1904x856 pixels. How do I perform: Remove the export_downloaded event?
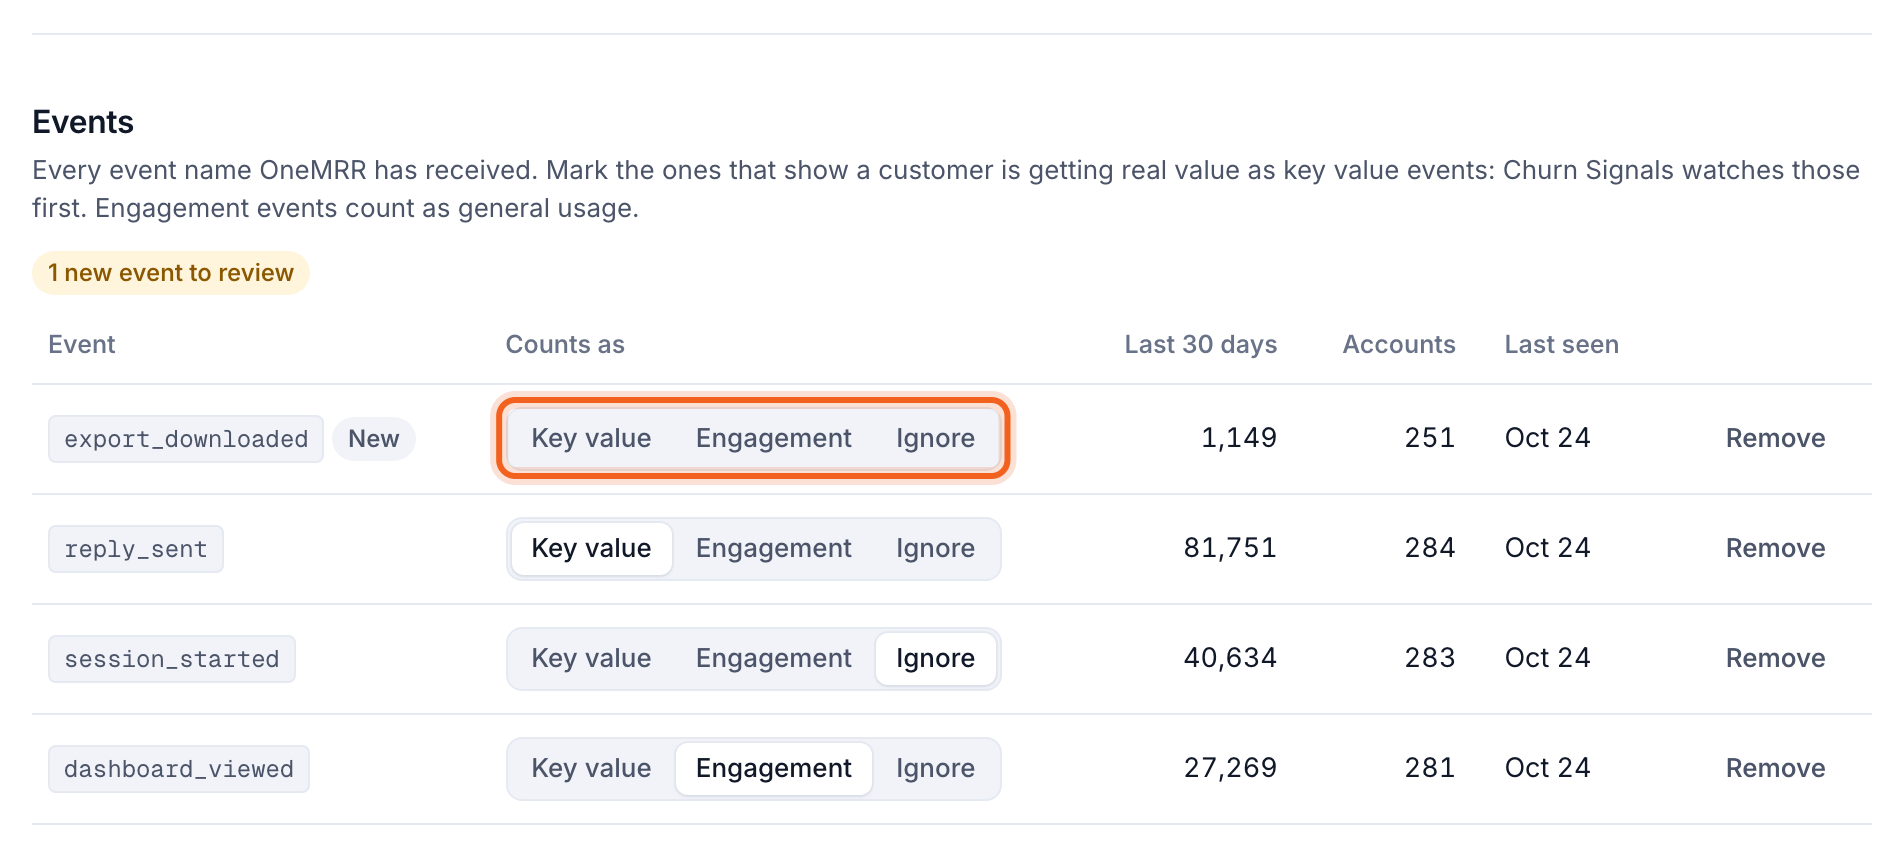[1775, 438]
